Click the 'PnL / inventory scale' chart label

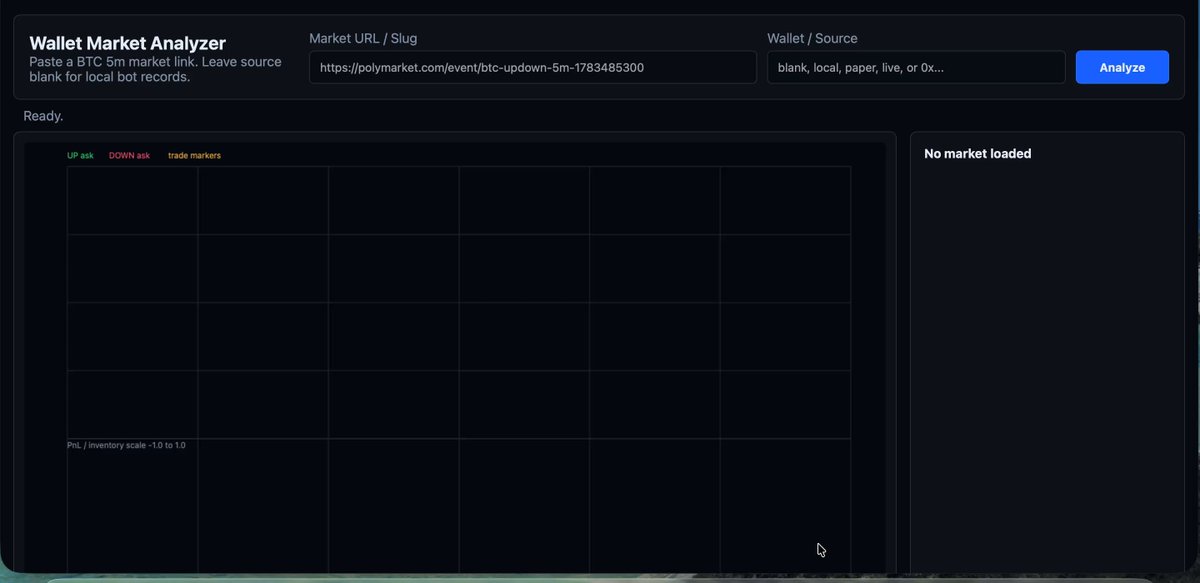tap(126, 445)
